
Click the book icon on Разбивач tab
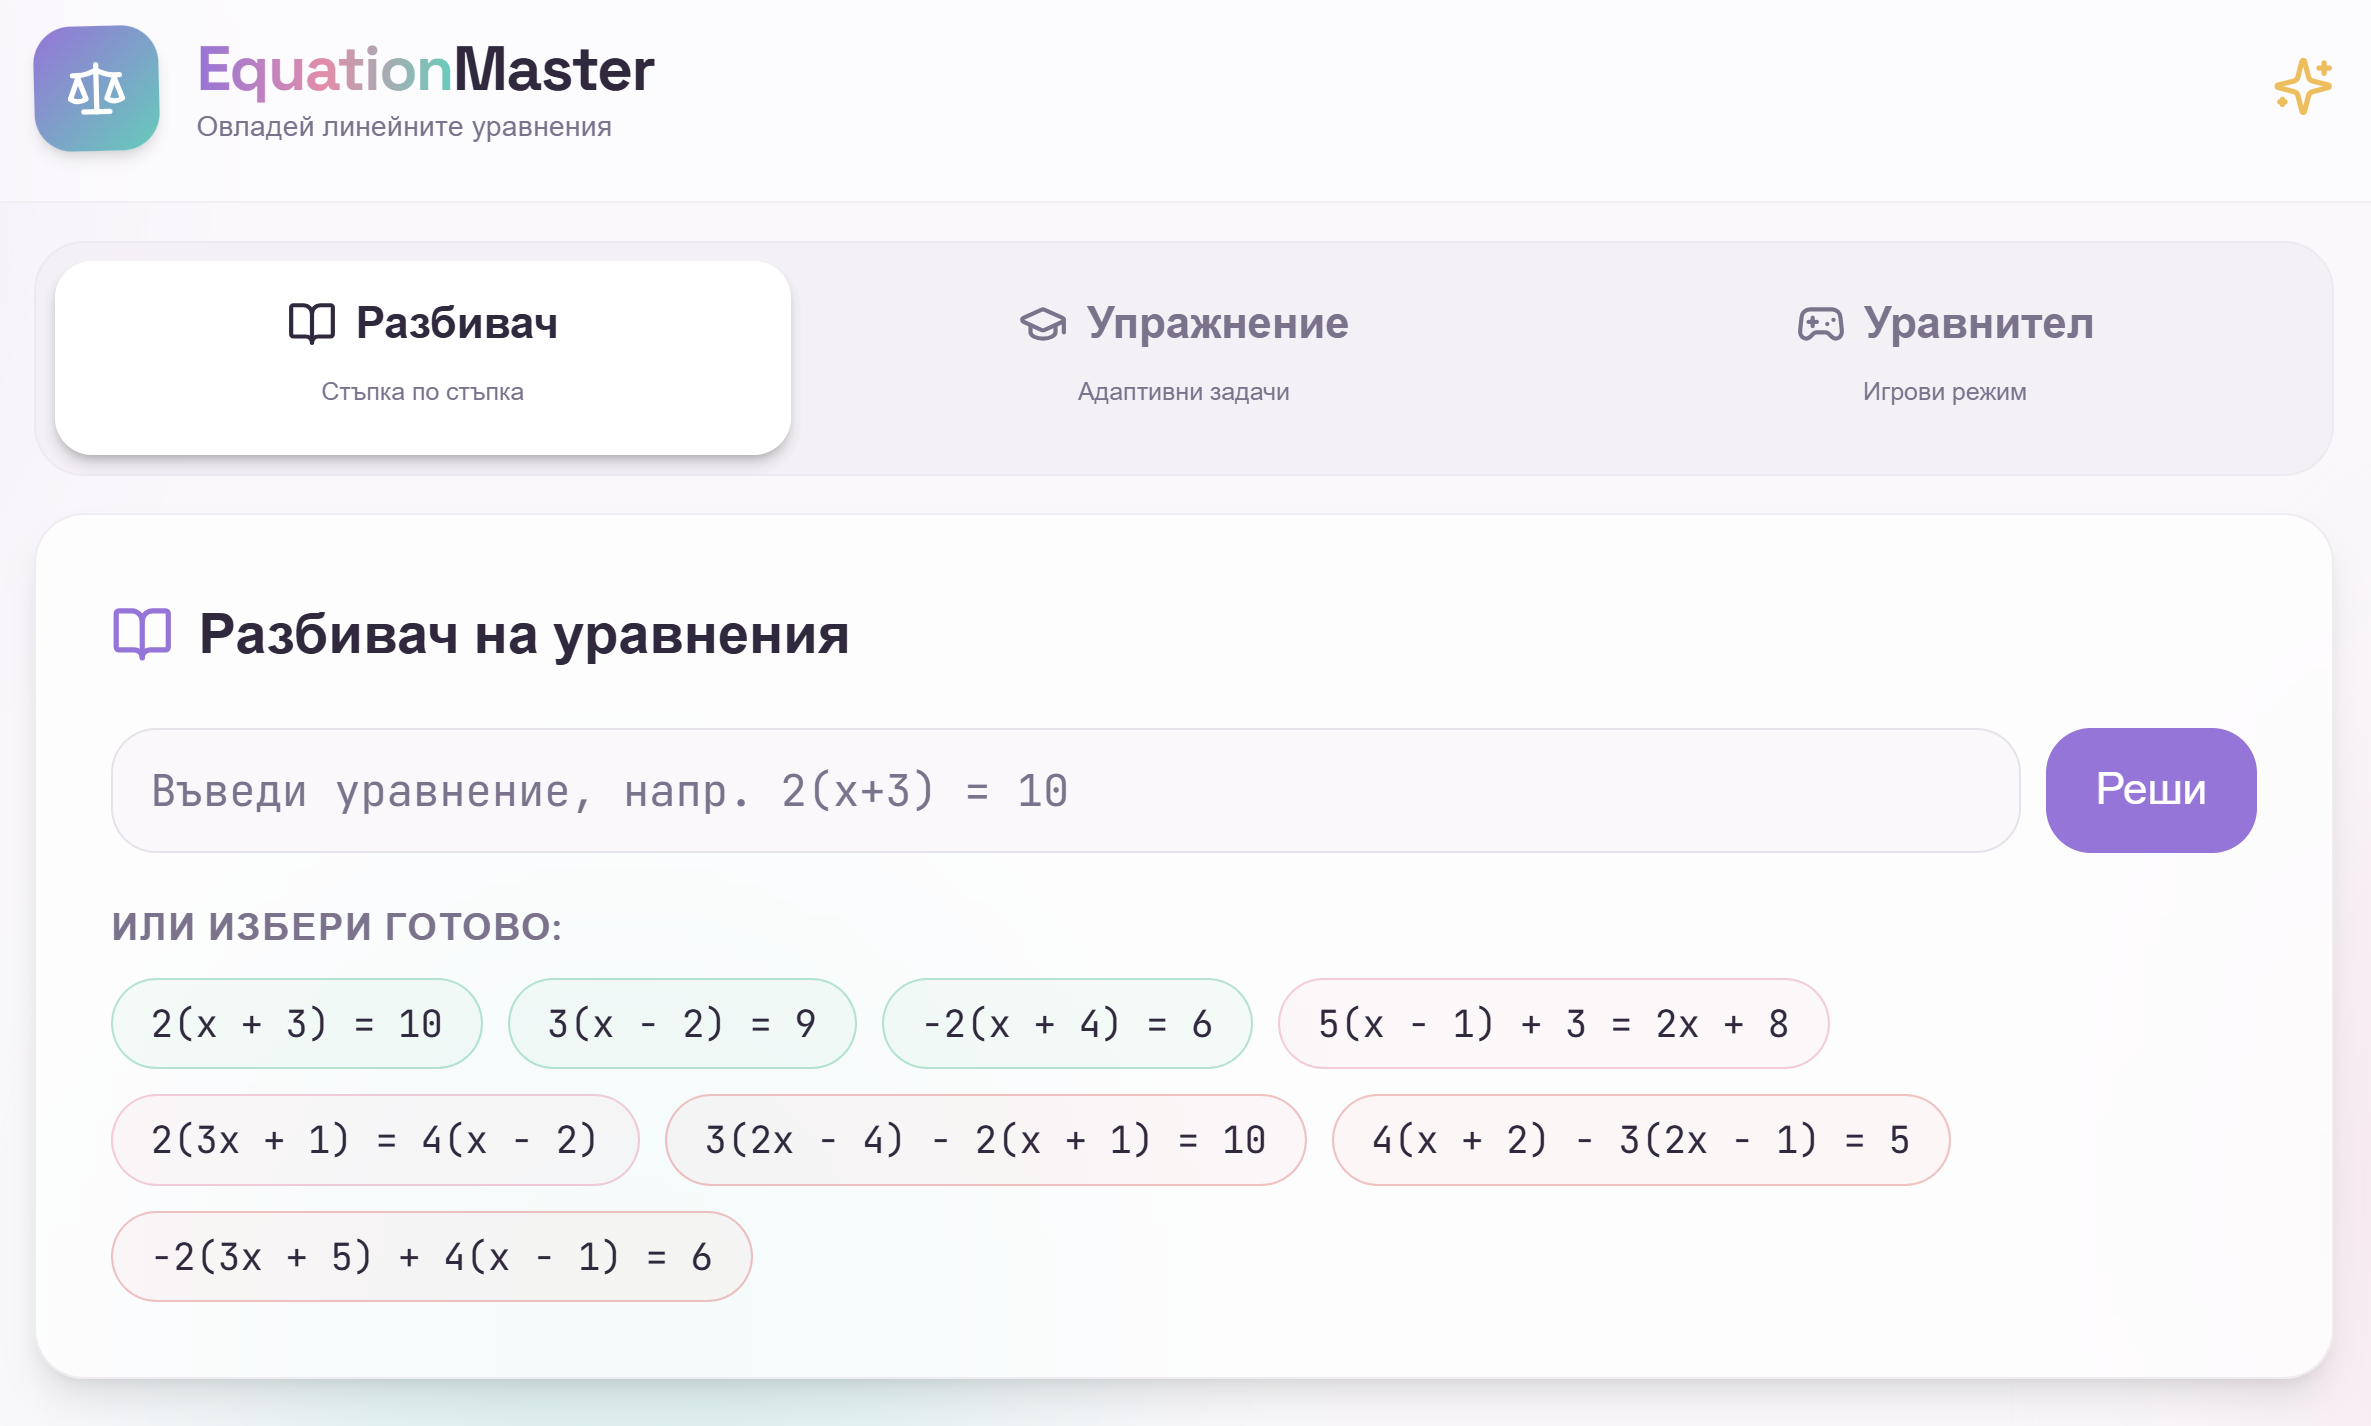[311, 324]
